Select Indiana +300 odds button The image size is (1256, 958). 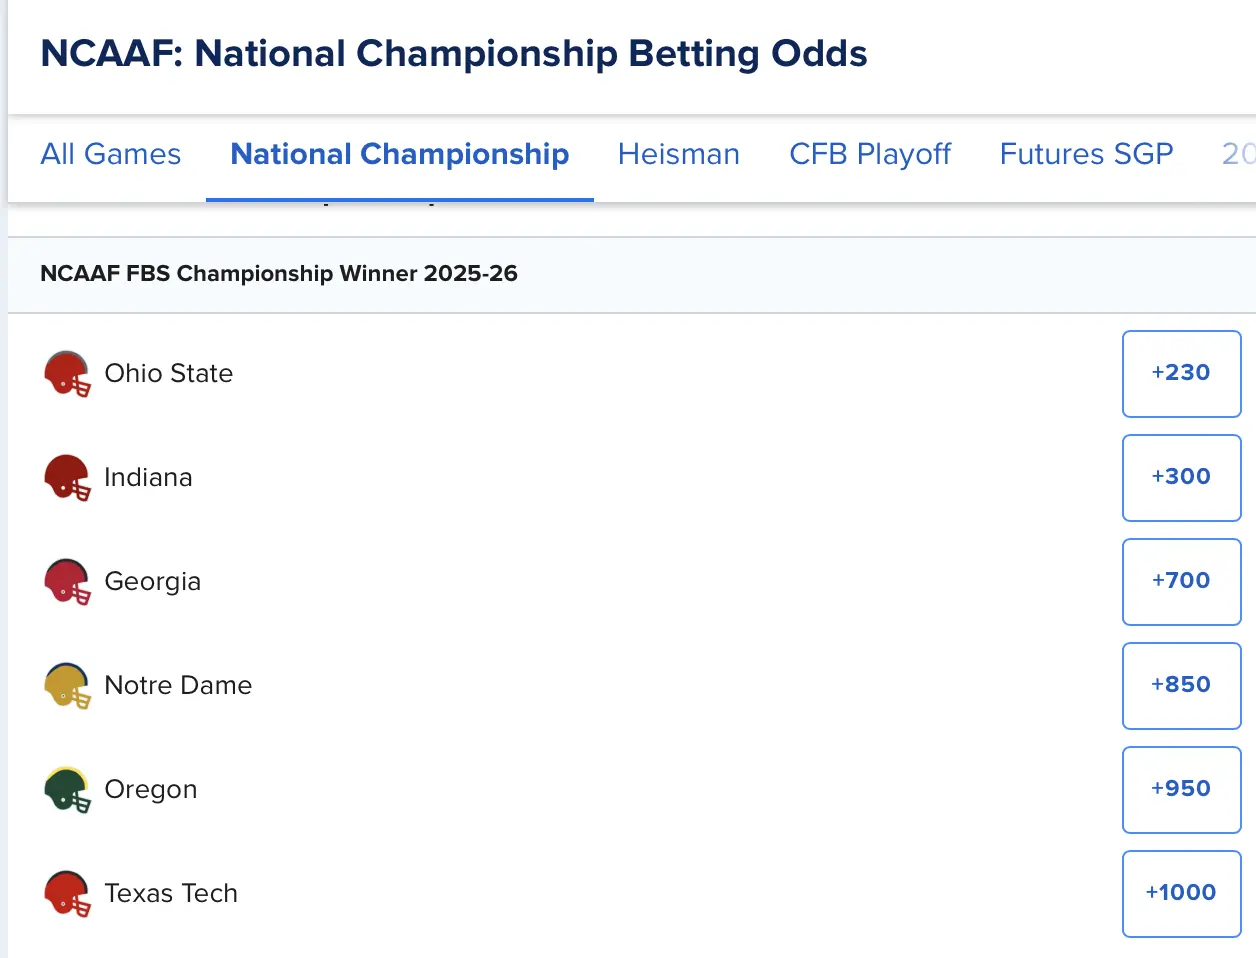pos(1181,477)
